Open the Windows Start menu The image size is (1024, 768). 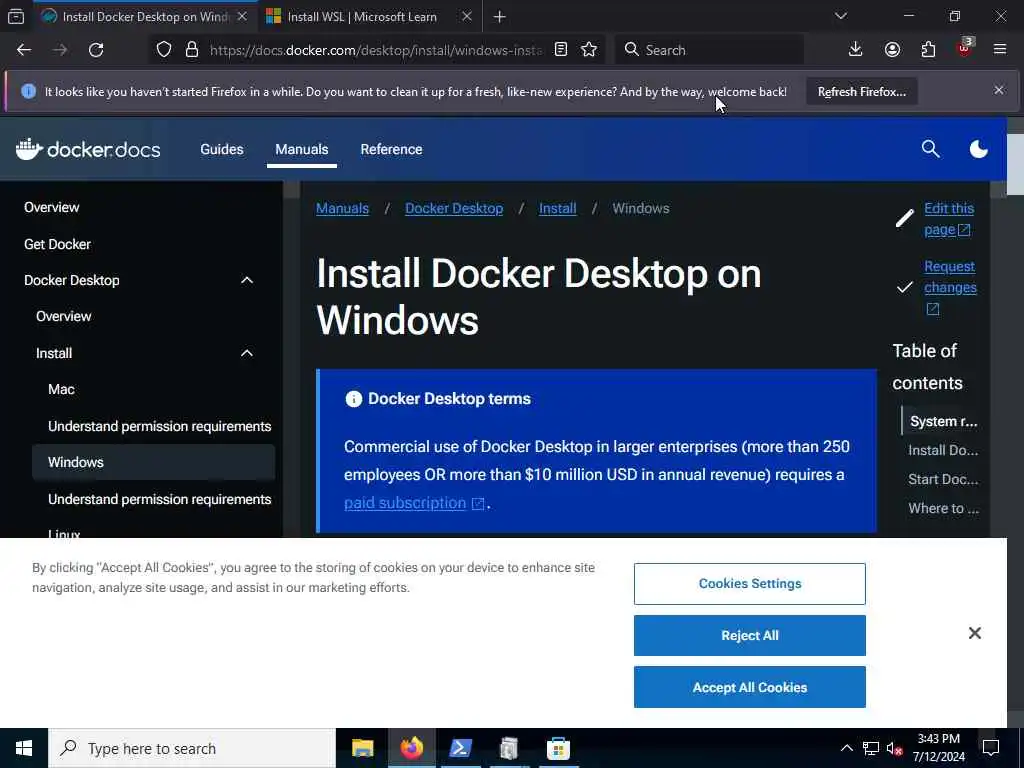tap(24, 748)
